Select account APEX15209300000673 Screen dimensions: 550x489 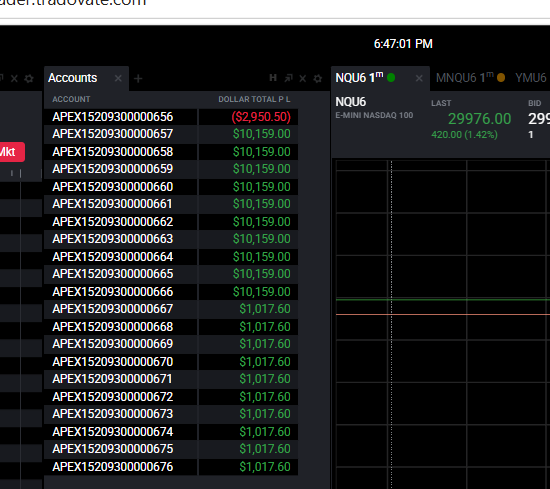point(113,414)
